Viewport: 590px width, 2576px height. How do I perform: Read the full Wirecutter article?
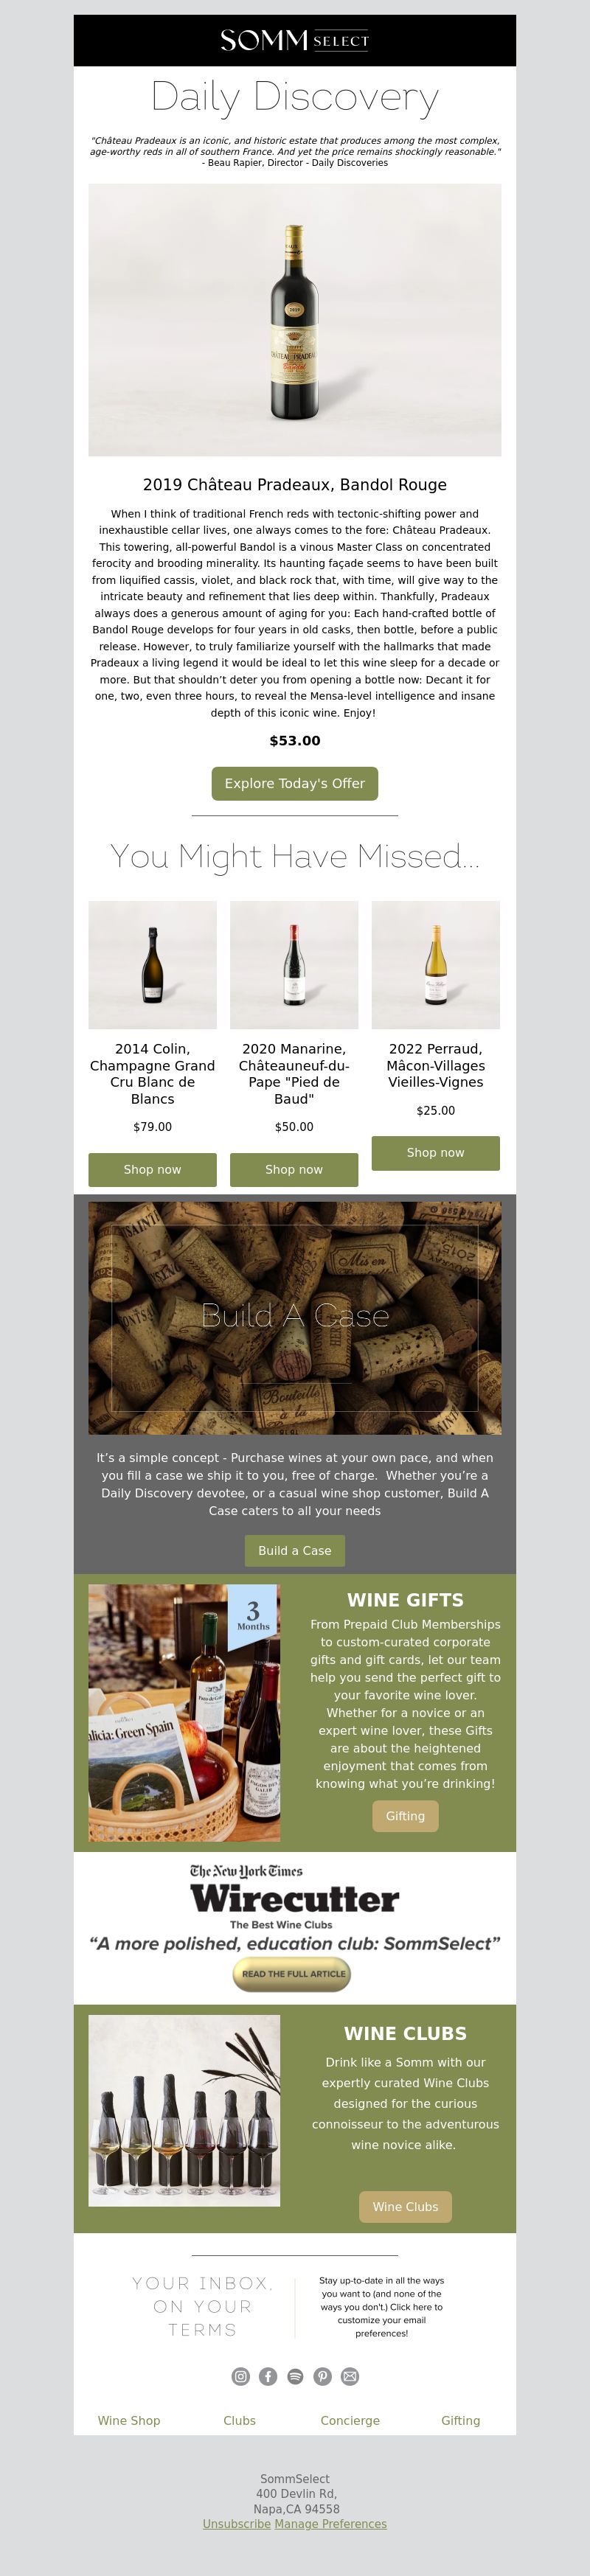[x=292, y=1974]
